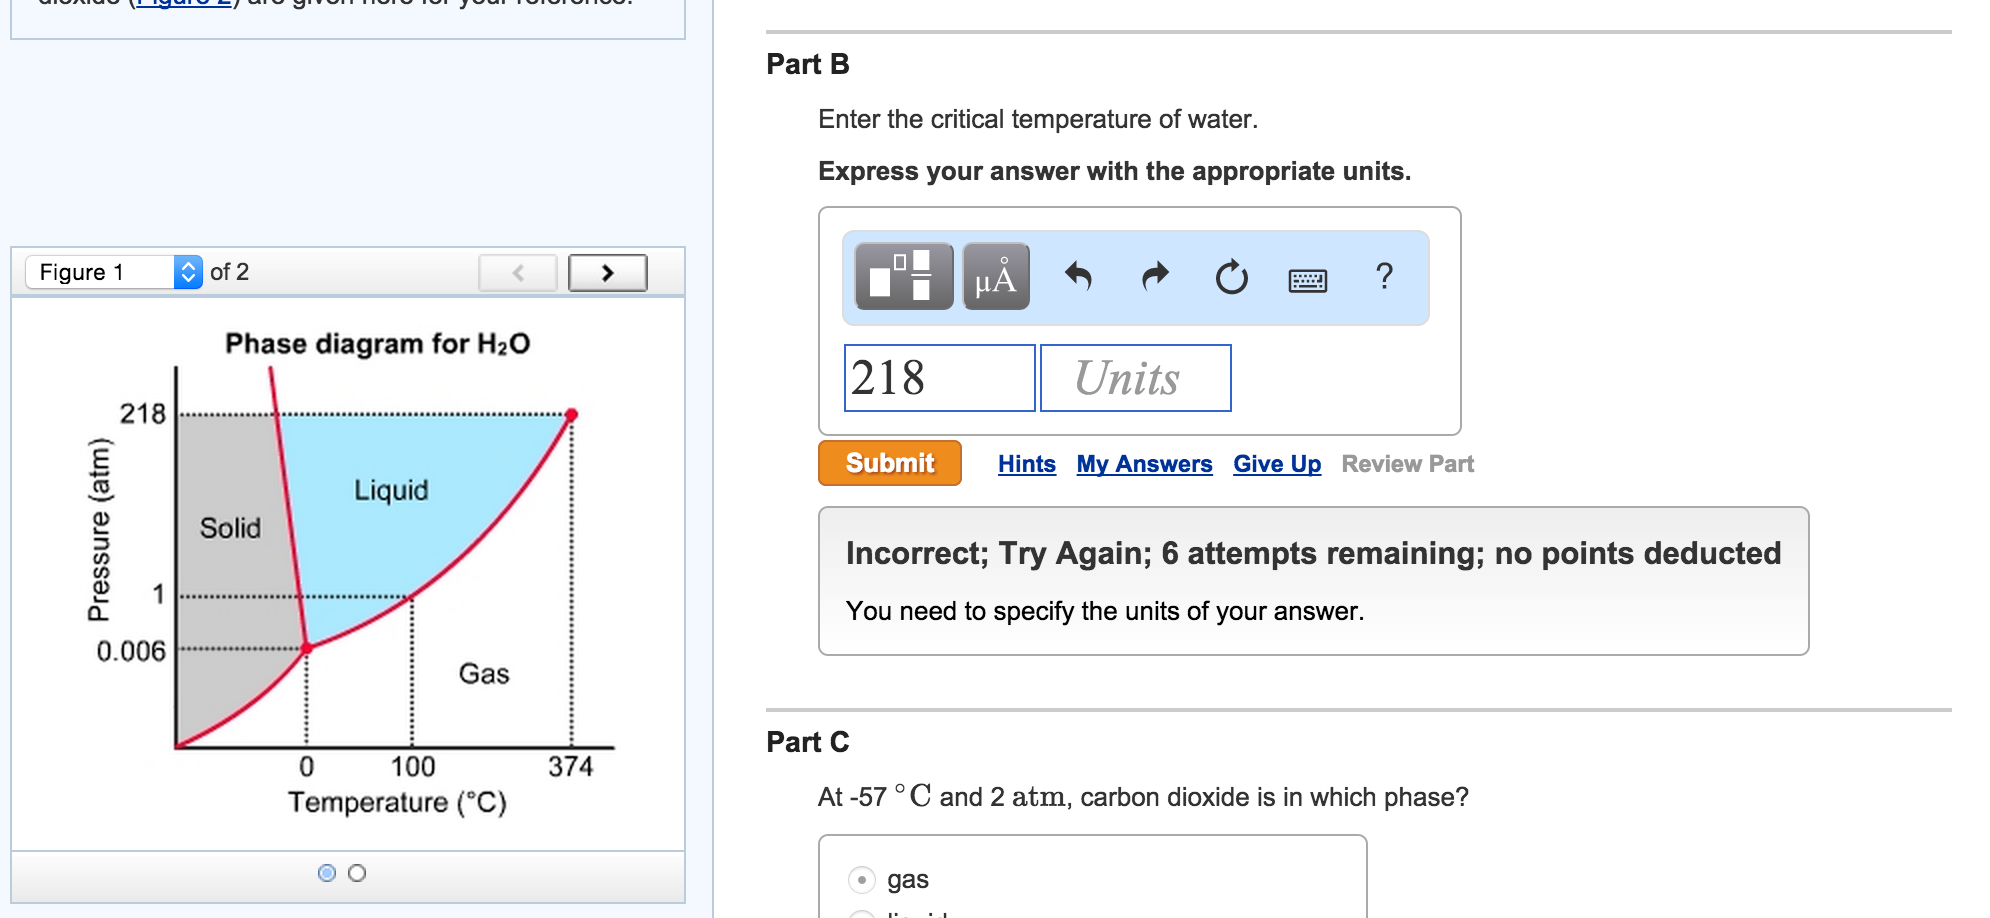Open the µÅ symbols palette
Viewport: 1990px width, 918px height.
pos(996,276)
